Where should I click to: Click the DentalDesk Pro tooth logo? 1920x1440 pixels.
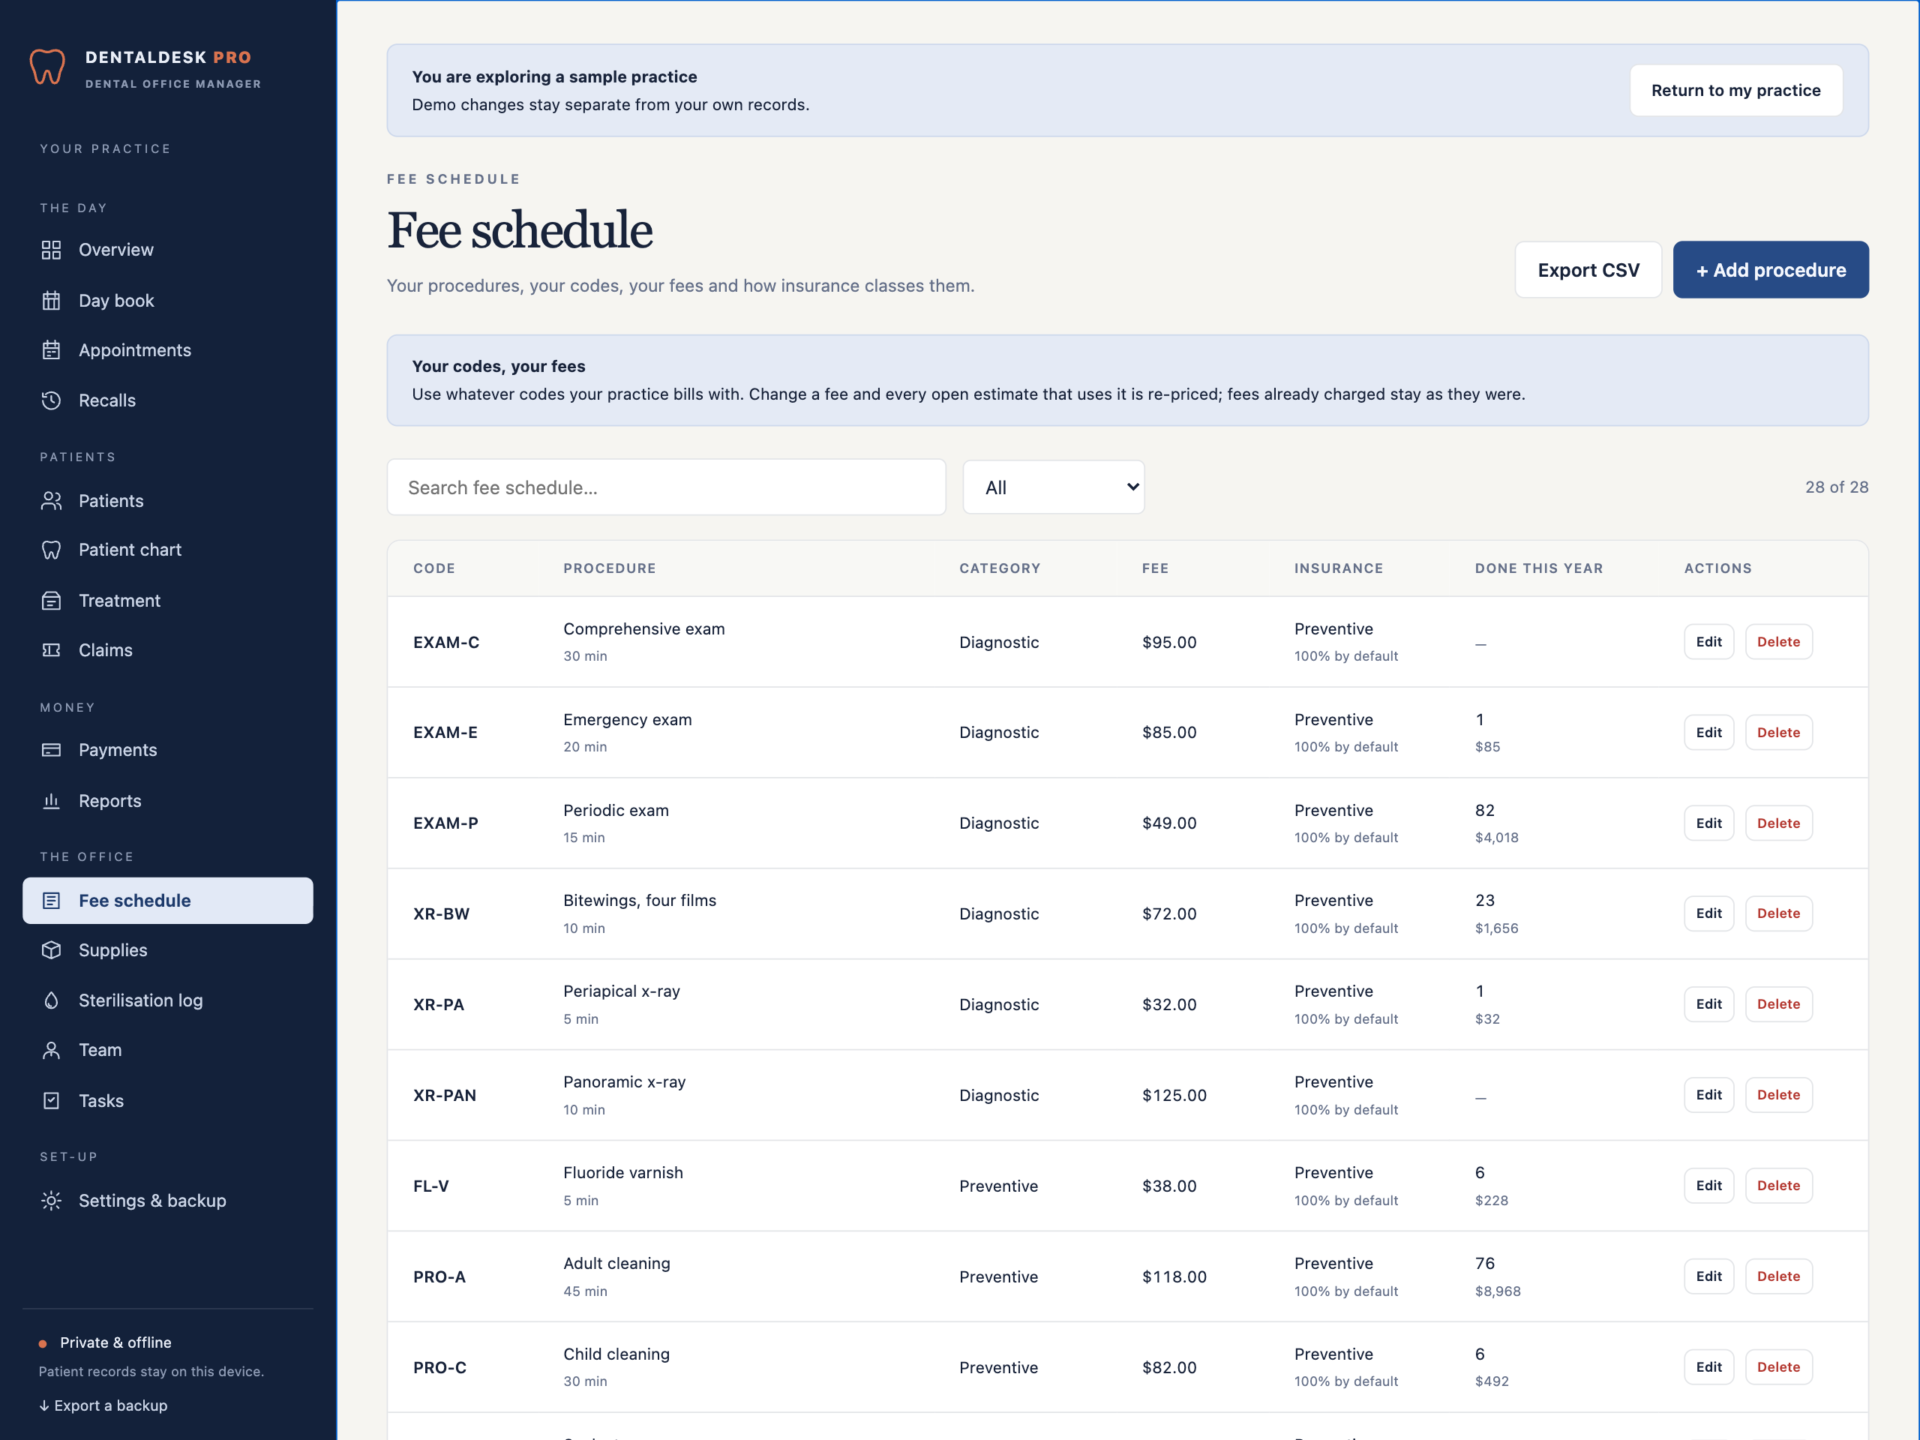tap(47, 67)
